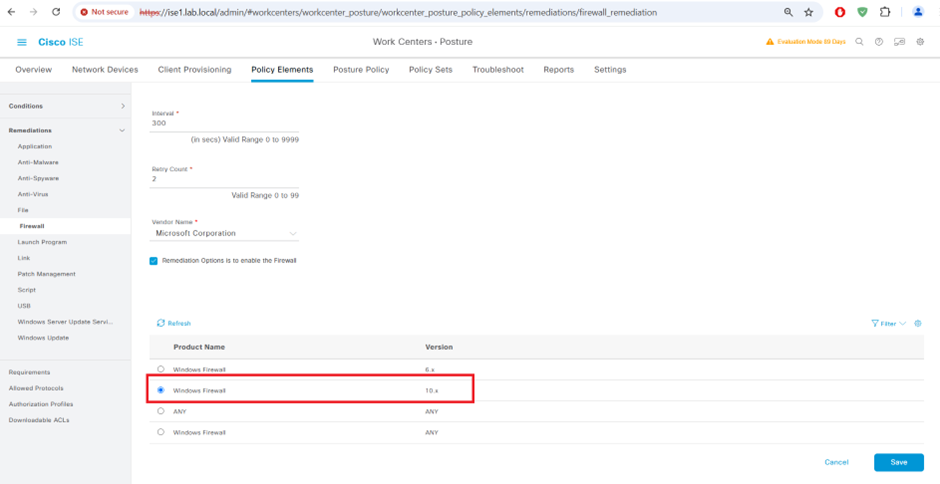940x484 pixels.
Task: Switch to the Settings tab
Action: [x=610, y=70]
